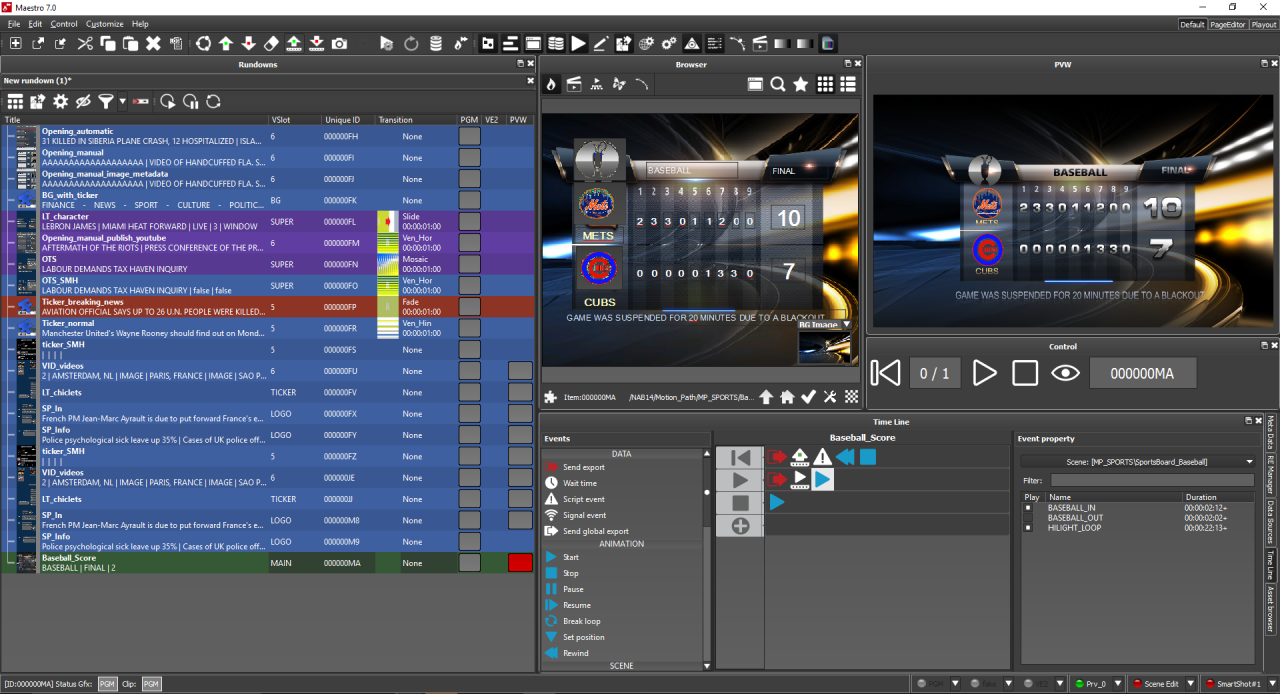
Task: Go to Browser home folder
Action: tap(787, 397)
